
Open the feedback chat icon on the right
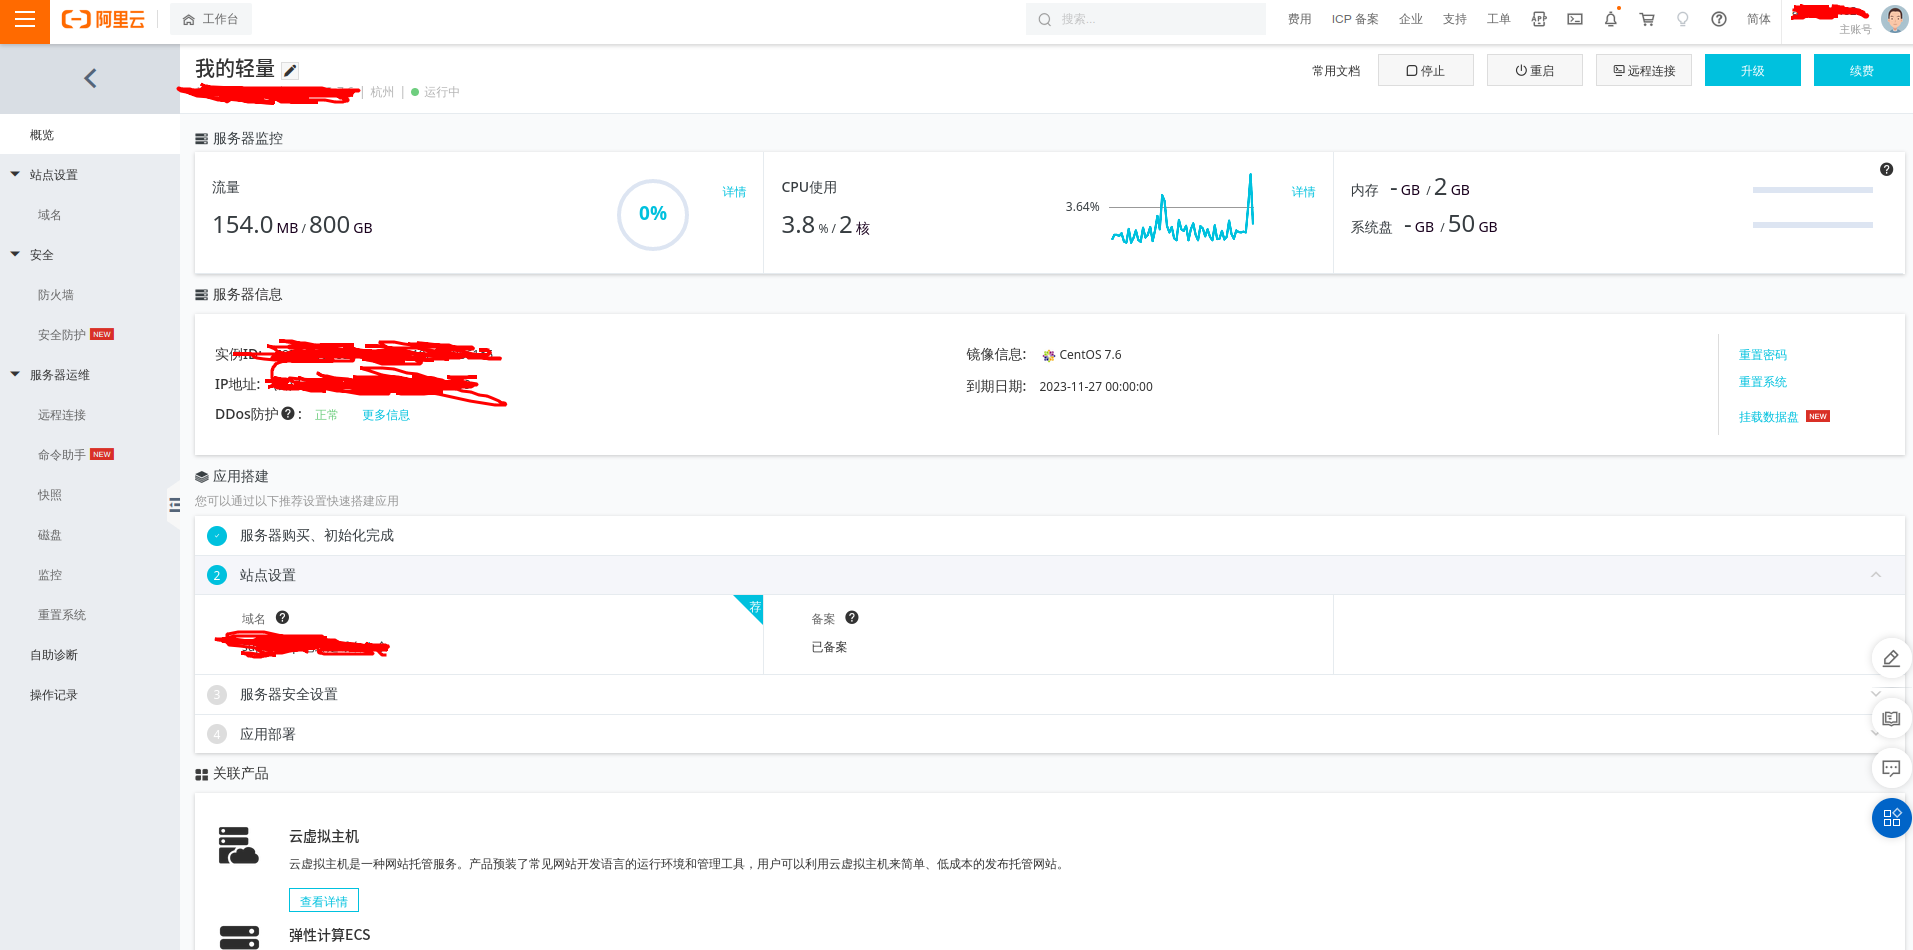1891,768
